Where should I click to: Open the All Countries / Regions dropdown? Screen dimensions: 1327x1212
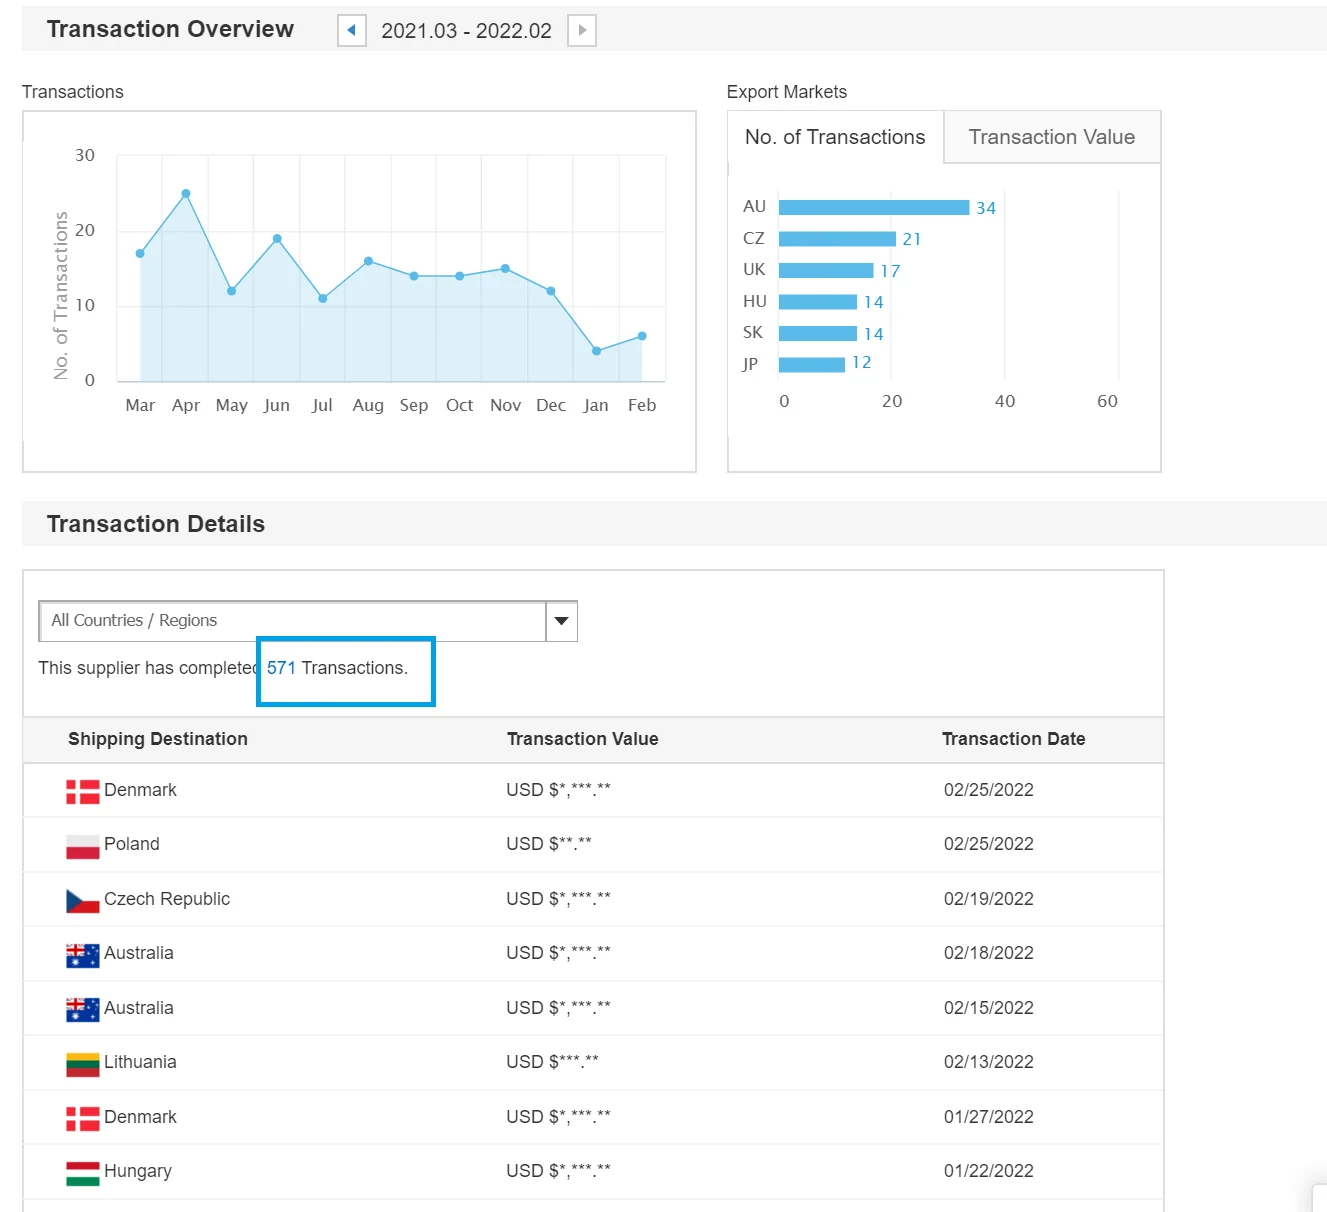(x=292, y=621)
